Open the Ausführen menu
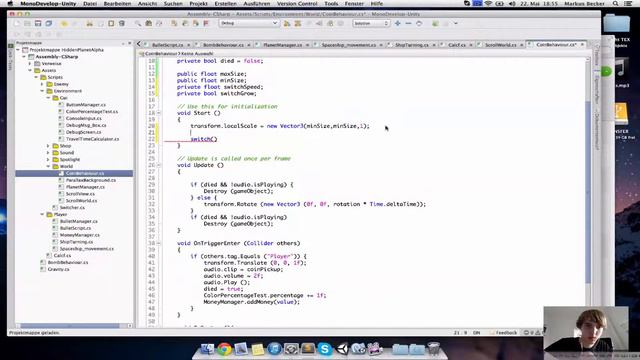 [257, 4]
